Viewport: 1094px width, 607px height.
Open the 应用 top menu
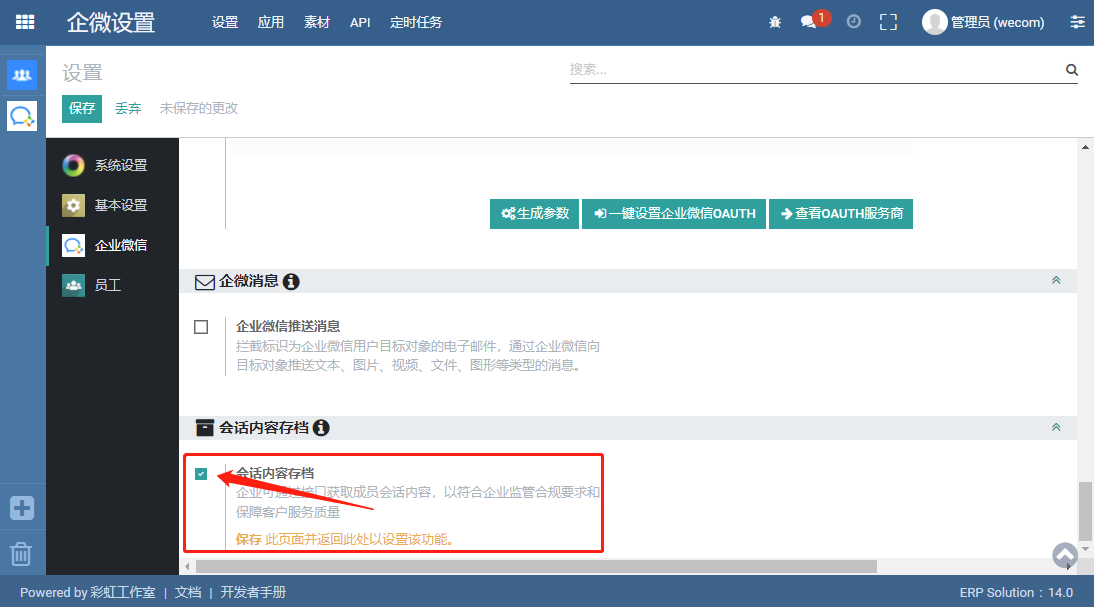[x=271, y=22]
